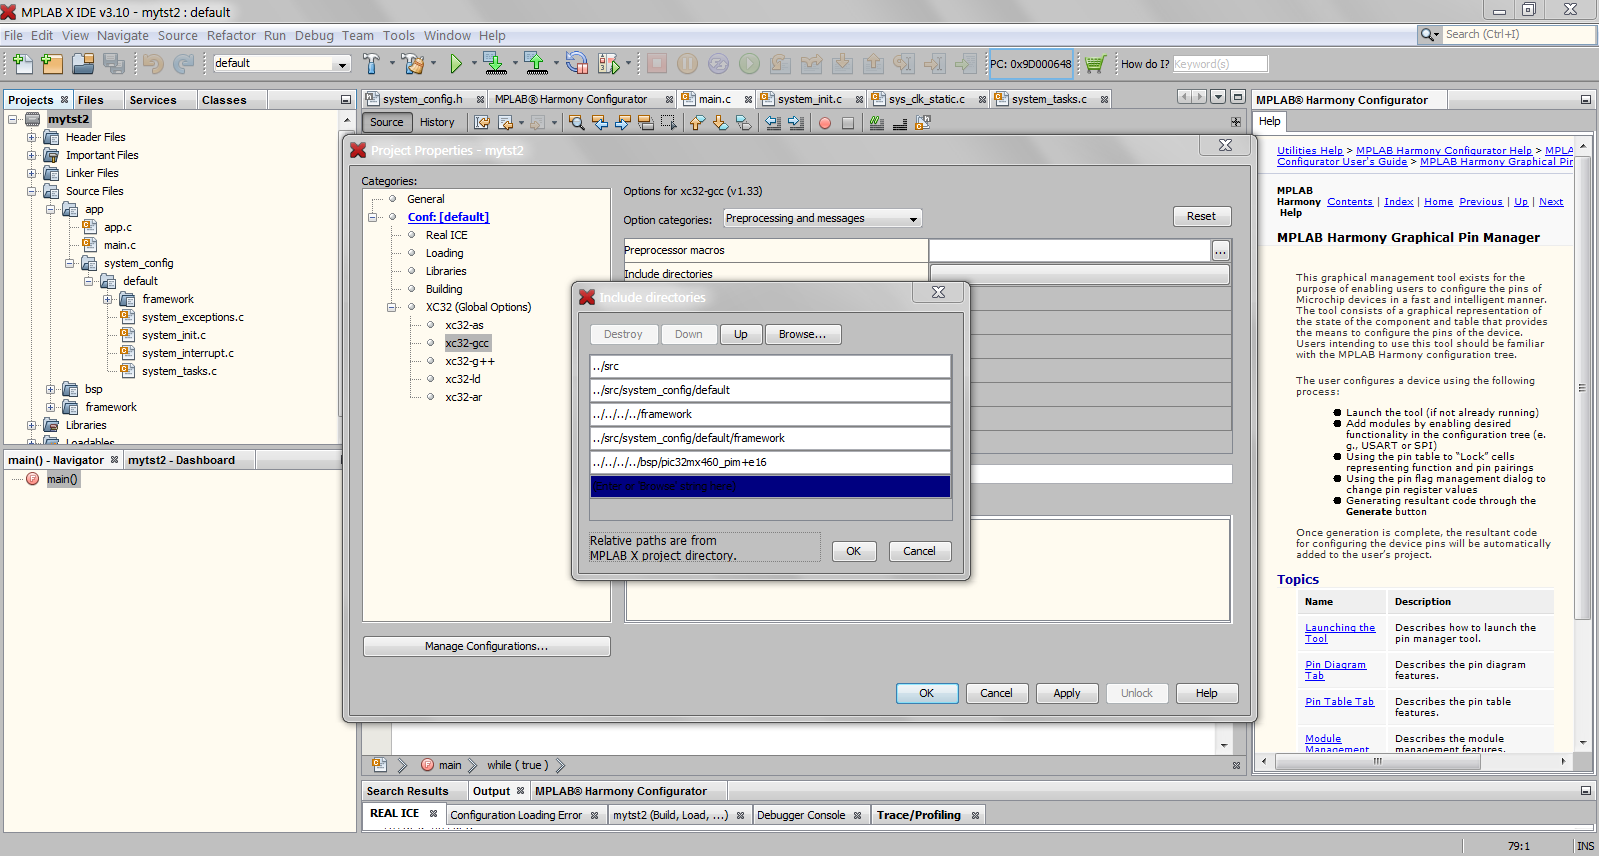Click Find Previous Occurrence editor icon

tap(600, 122)
